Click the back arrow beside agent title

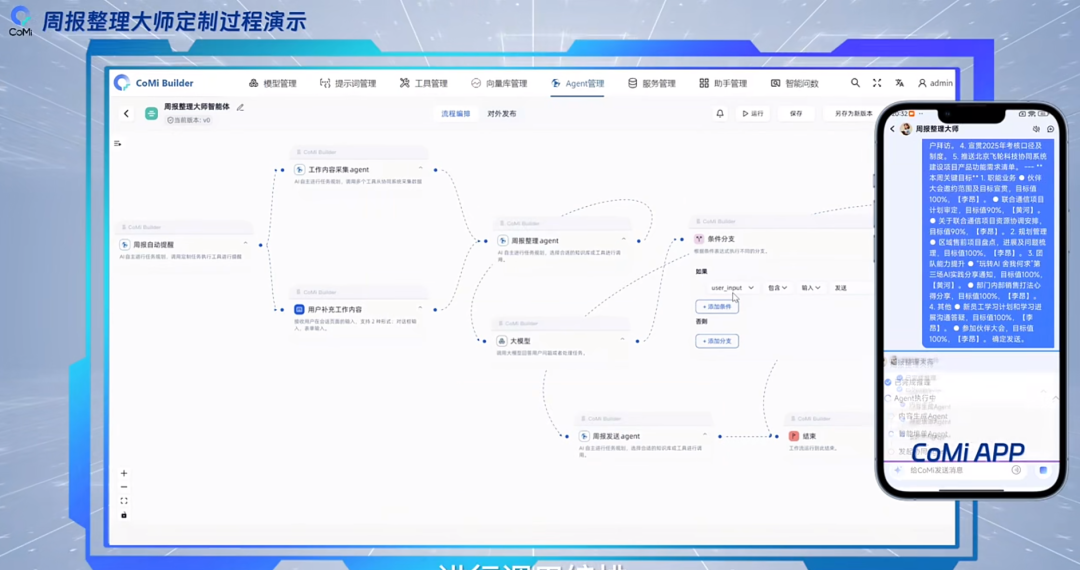coord(126,114)
